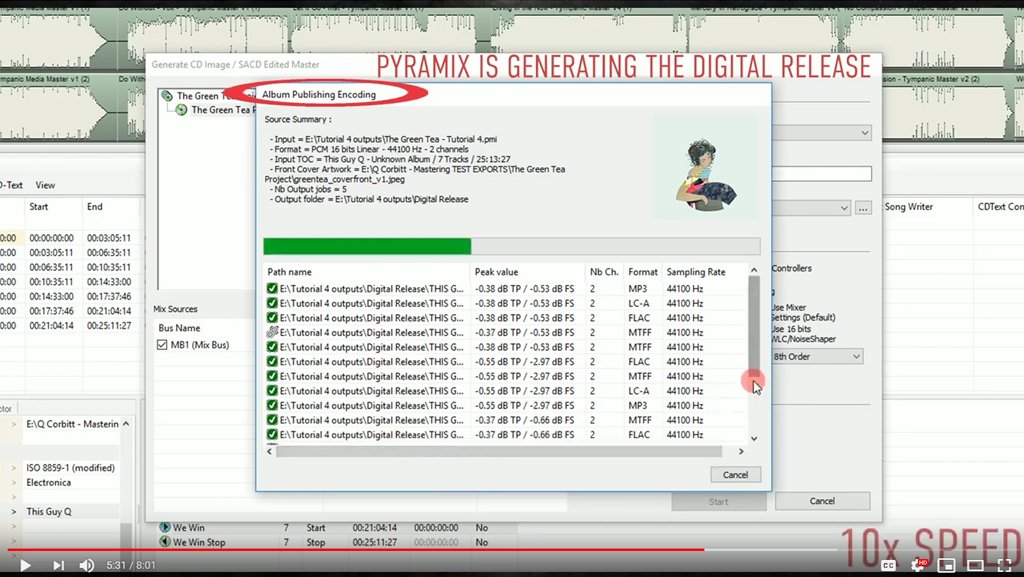Click the We Win Stop marker icon
This screenshot has height=577, width=1024.
165,542
